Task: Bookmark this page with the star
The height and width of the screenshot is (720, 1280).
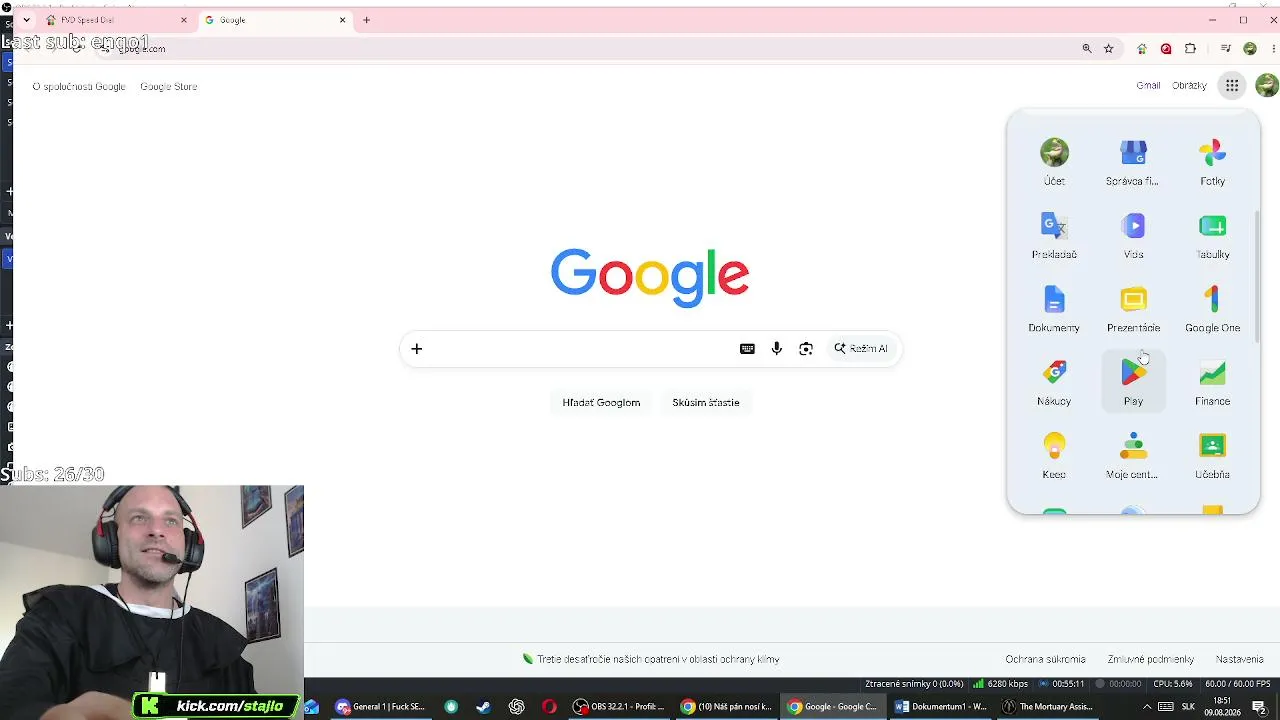Action: pyautogui.click(x=1108, y=48)
